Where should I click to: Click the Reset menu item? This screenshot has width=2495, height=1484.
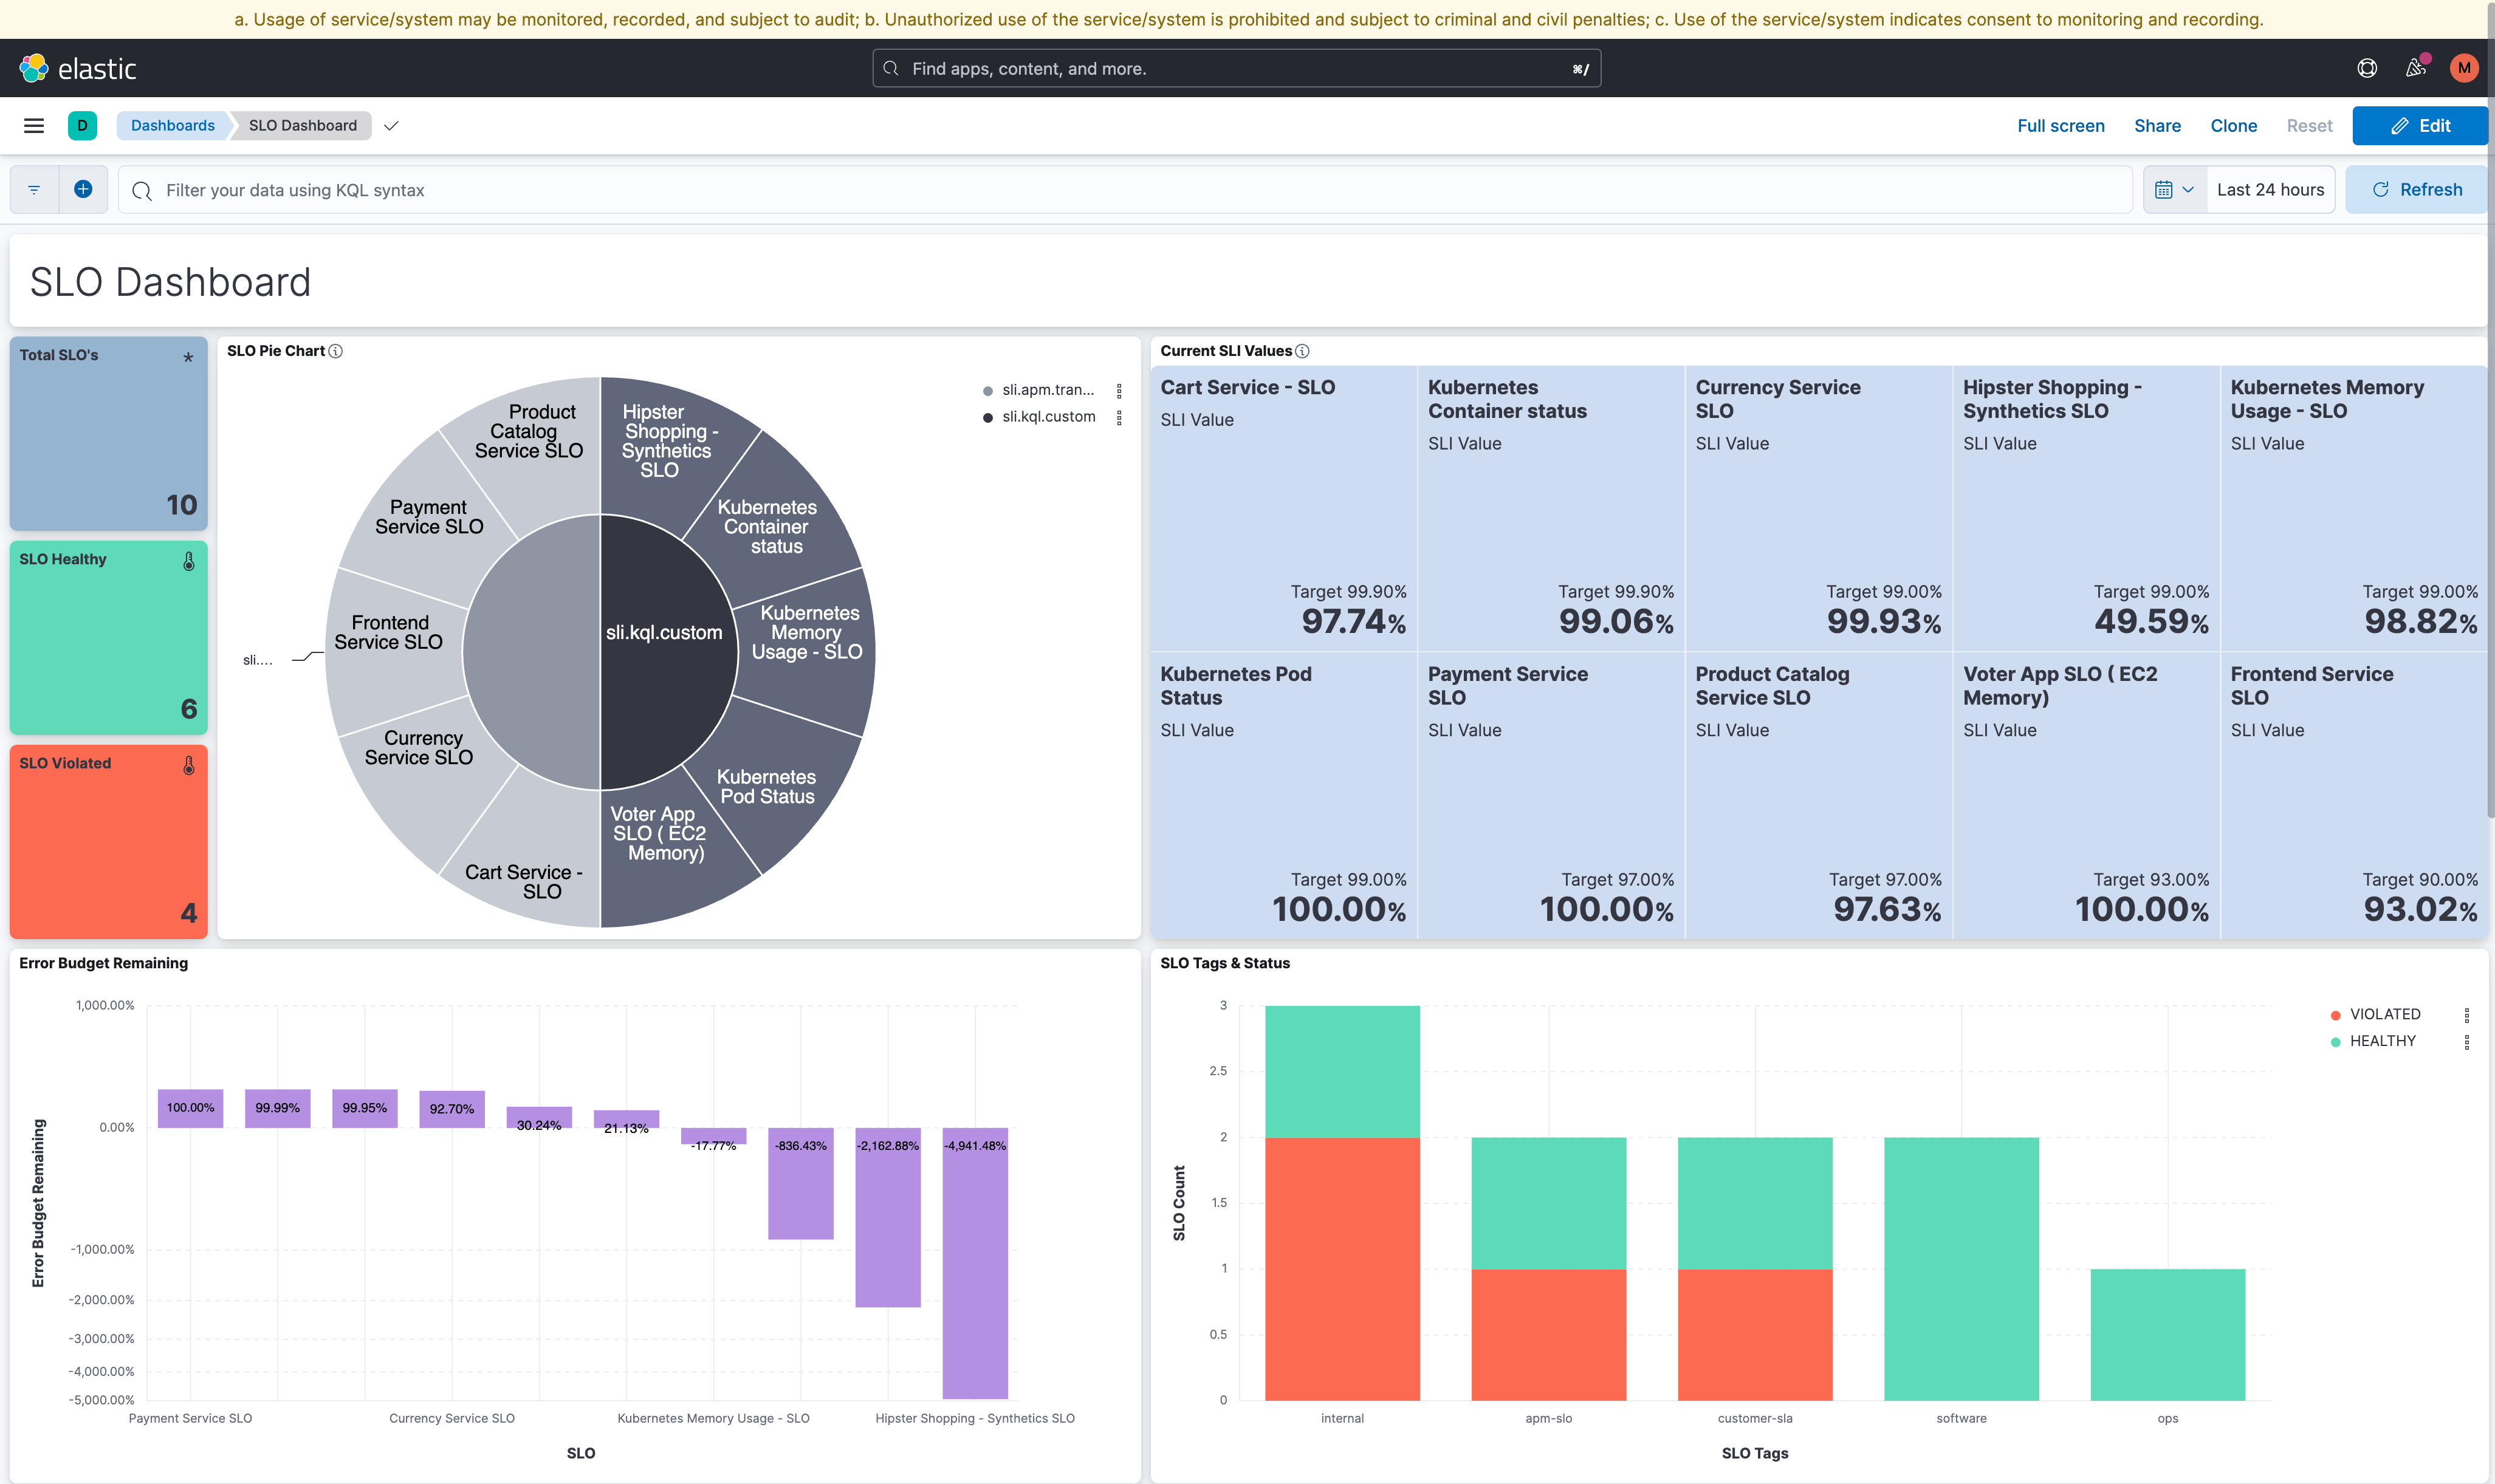click(x=2309, y=126)
